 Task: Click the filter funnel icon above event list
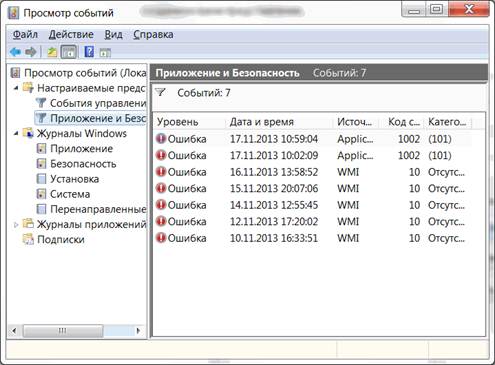tap(161, 92)
